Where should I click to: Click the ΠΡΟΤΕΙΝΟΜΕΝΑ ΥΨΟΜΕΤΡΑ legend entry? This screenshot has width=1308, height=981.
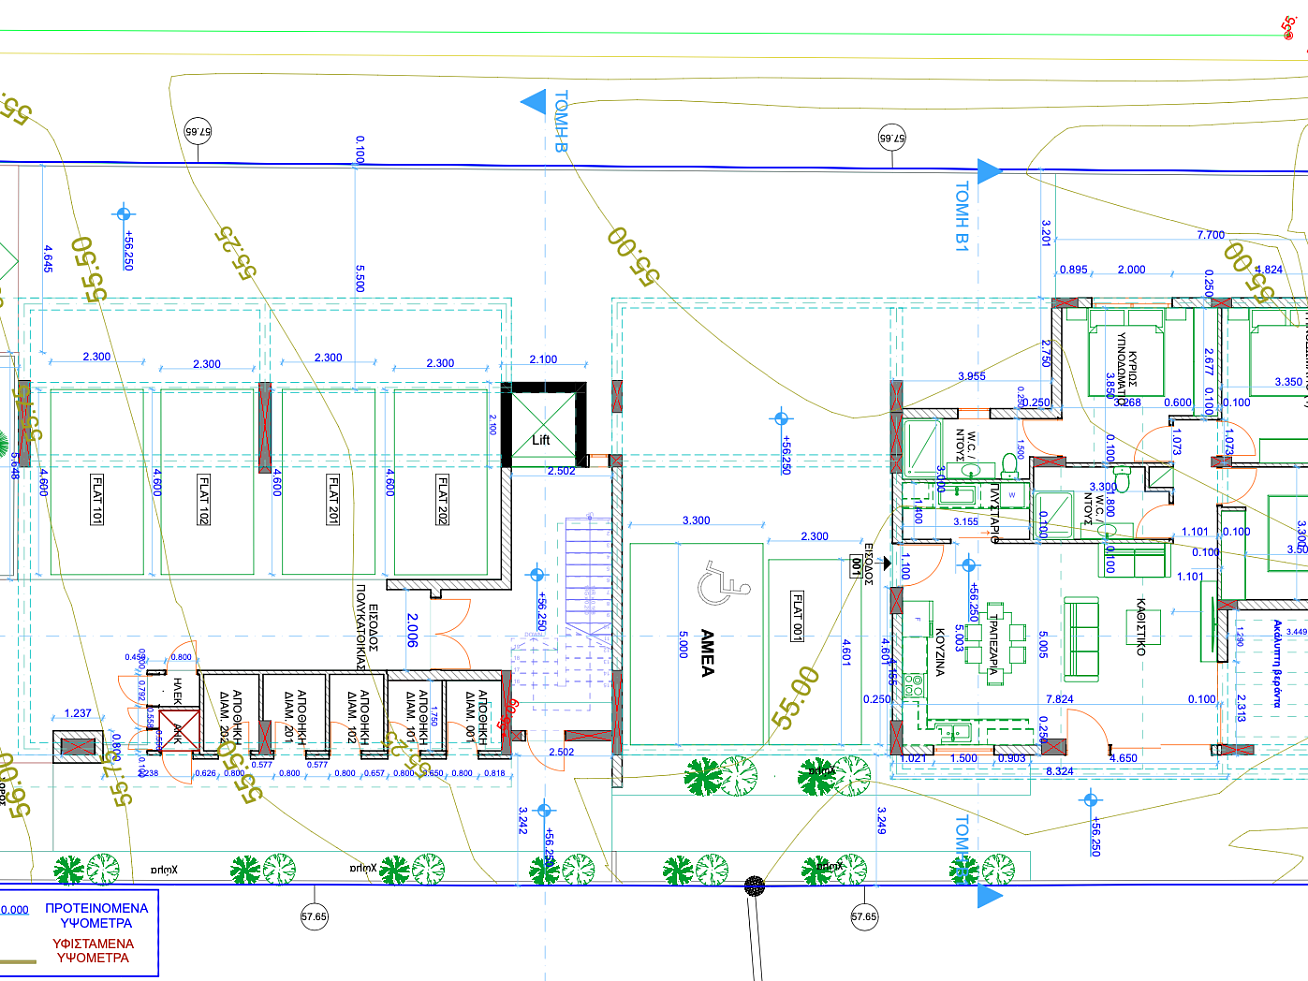coord(96,916)
